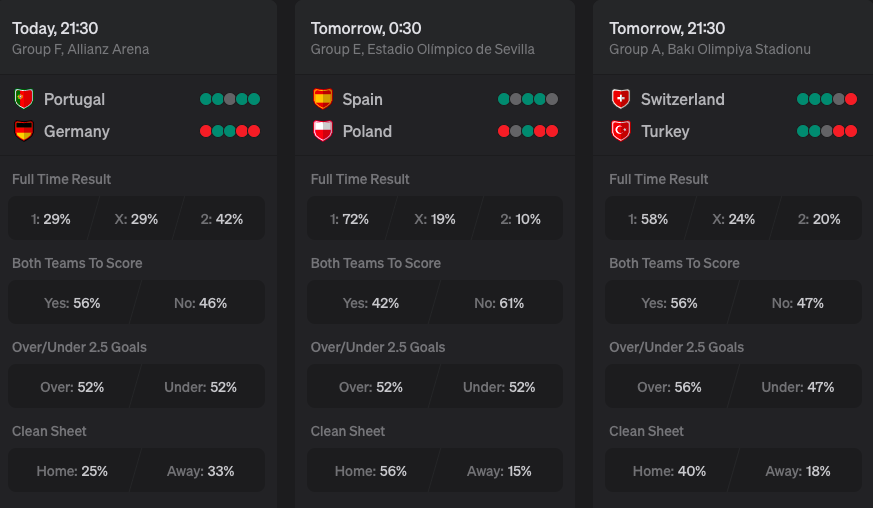
Task: Open the Portugal team name link
Action: pos(74,99)
